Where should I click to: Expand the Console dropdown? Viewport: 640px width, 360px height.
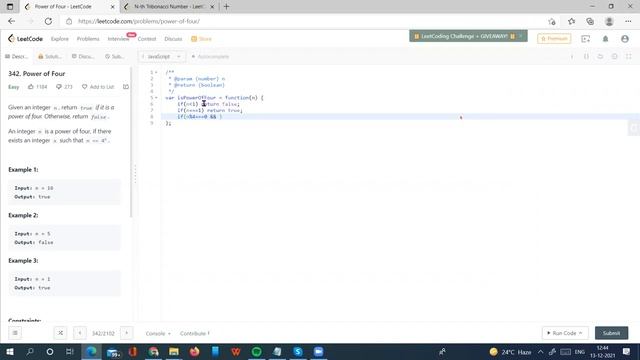(x=158, y=333)
